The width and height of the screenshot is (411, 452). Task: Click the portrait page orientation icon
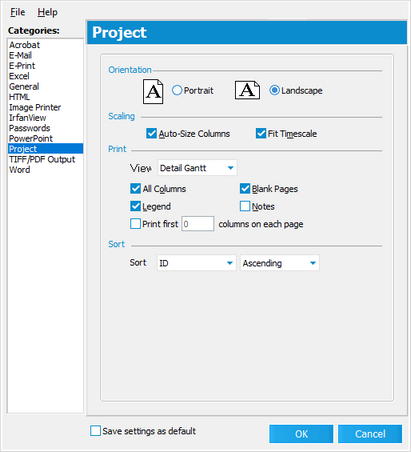point(153,91)
